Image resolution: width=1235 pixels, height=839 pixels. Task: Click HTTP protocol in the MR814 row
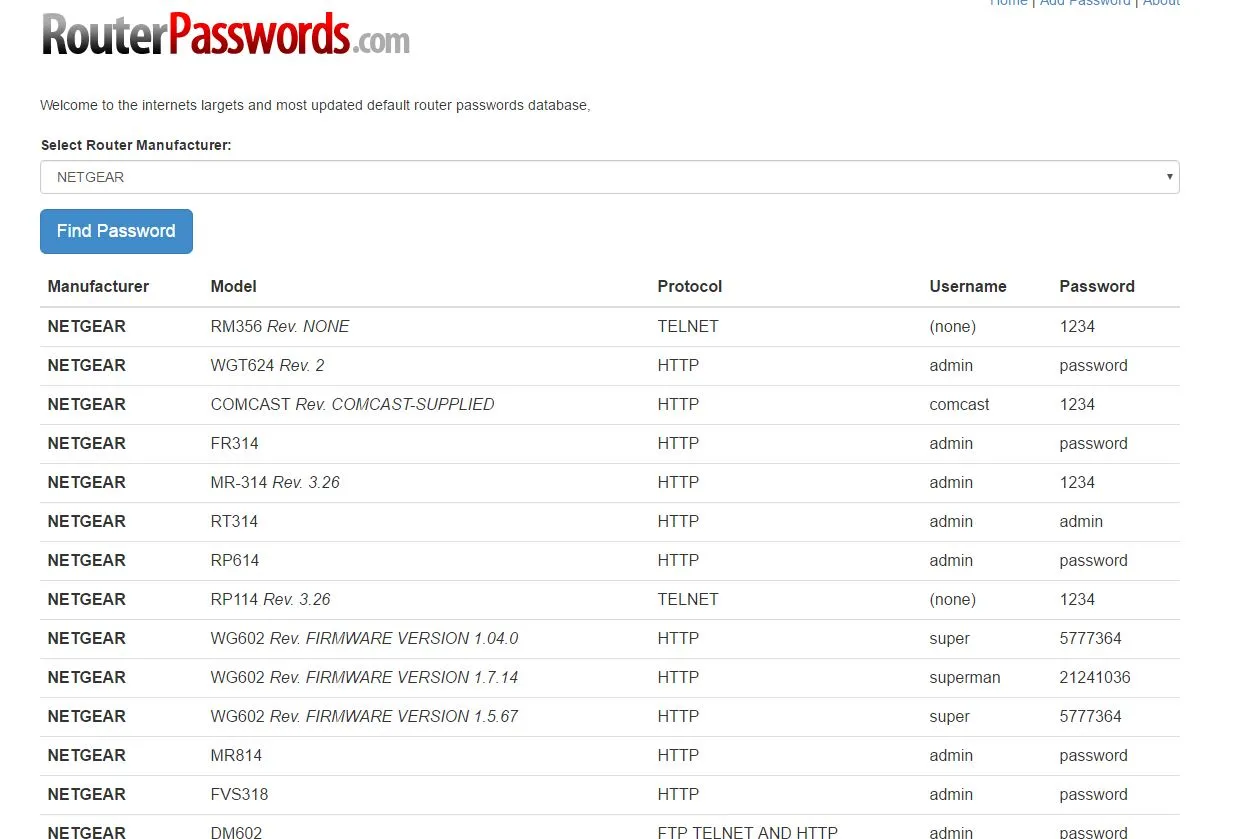pyautogui.click(x=678, y=755)
